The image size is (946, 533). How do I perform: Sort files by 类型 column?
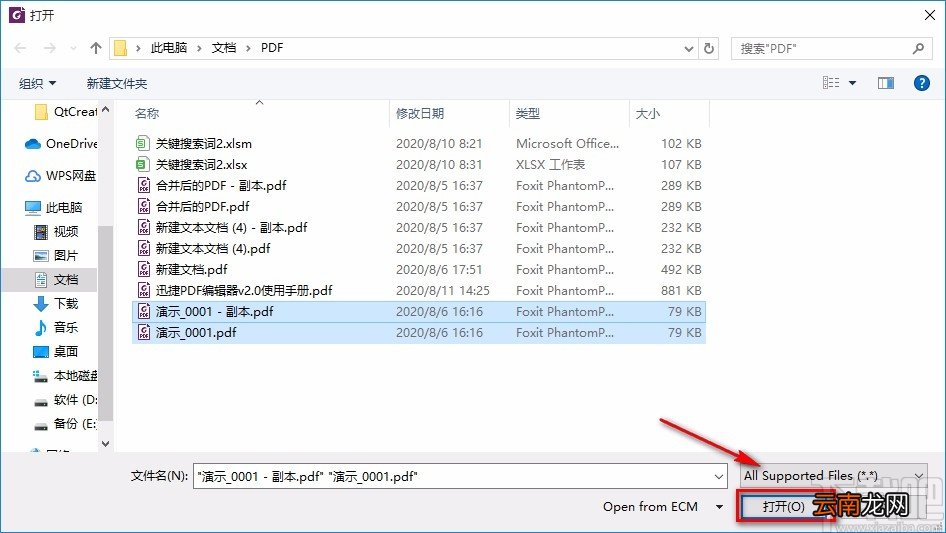pos(528,113)
